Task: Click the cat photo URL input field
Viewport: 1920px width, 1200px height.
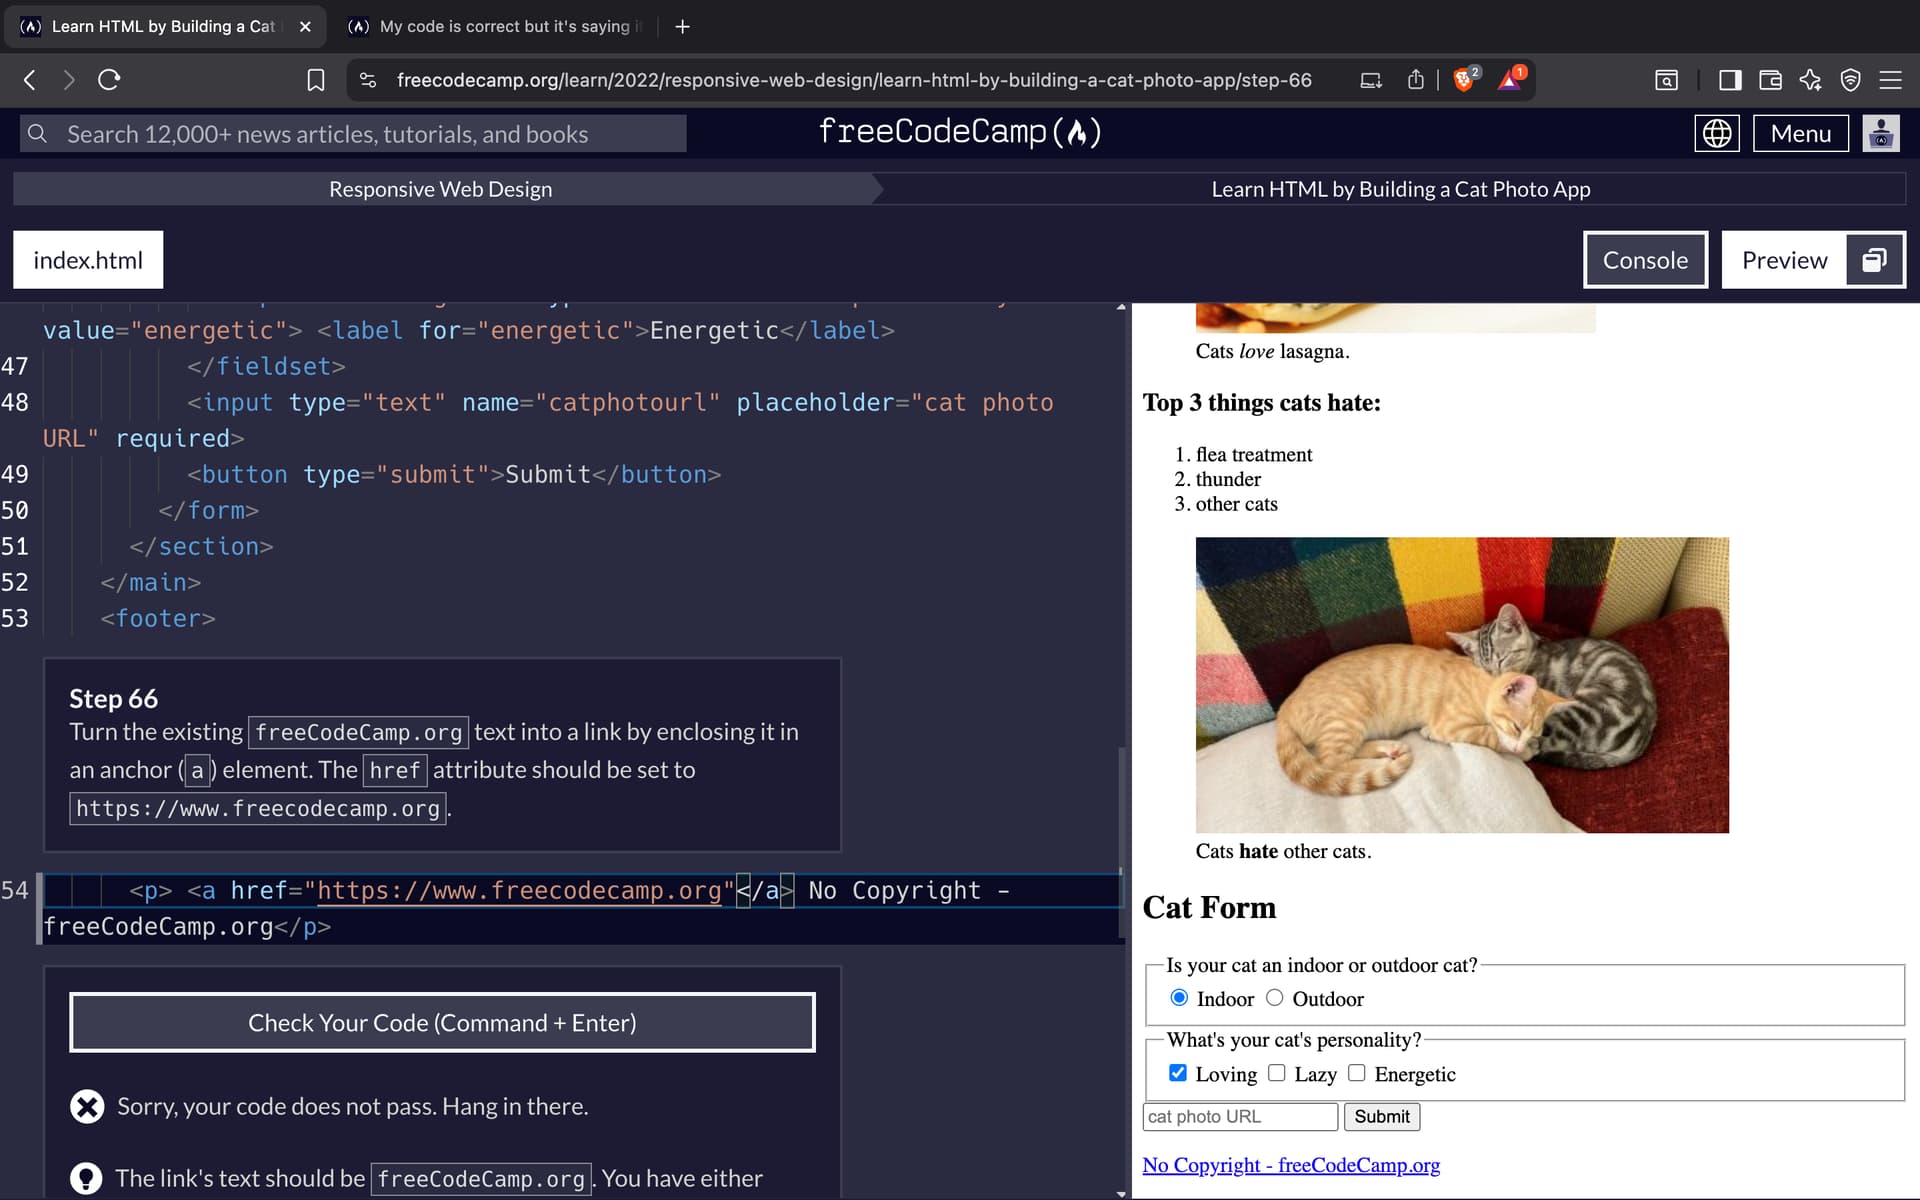Action: [1239, 1116]
